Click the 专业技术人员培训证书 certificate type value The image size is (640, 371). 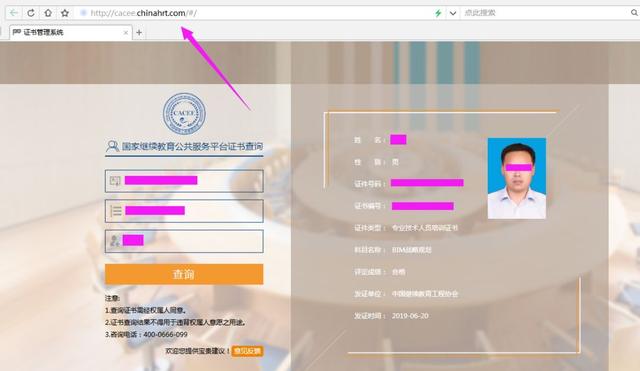(x=425, y=228)
